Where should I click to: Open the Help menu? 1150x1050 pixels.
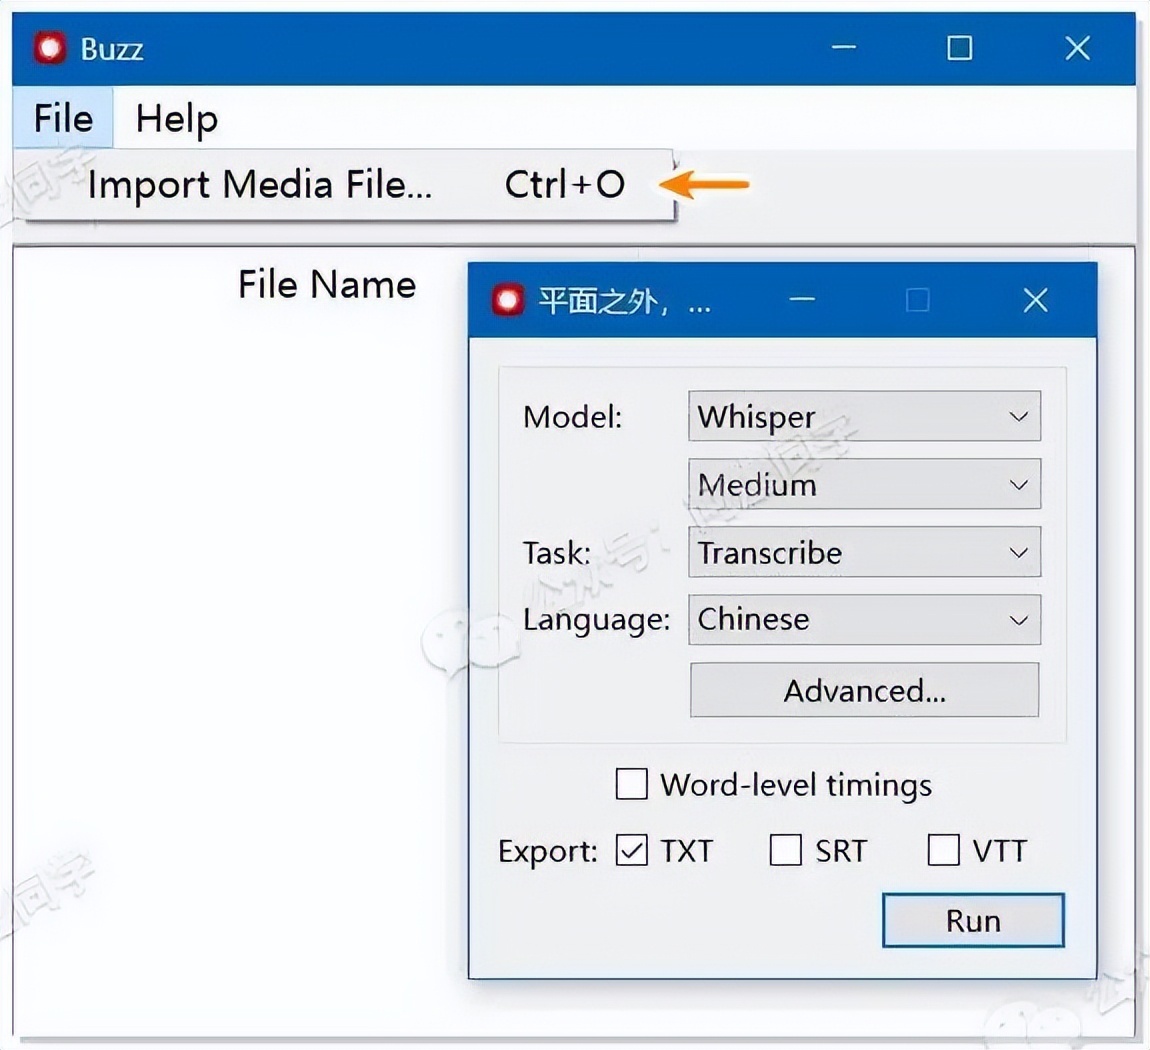177,118
